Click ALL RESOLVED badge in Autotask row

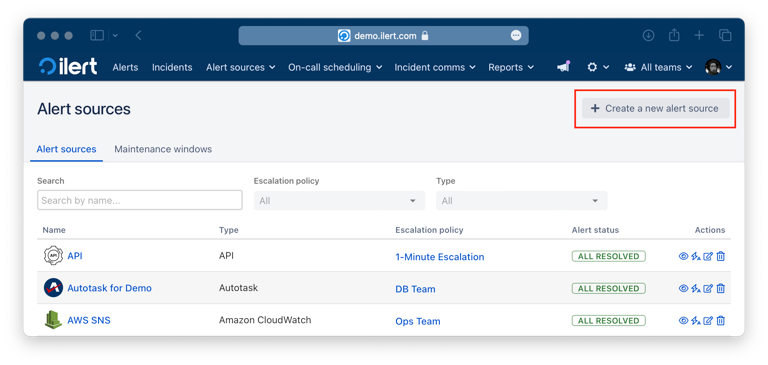[x=608, y=289]
